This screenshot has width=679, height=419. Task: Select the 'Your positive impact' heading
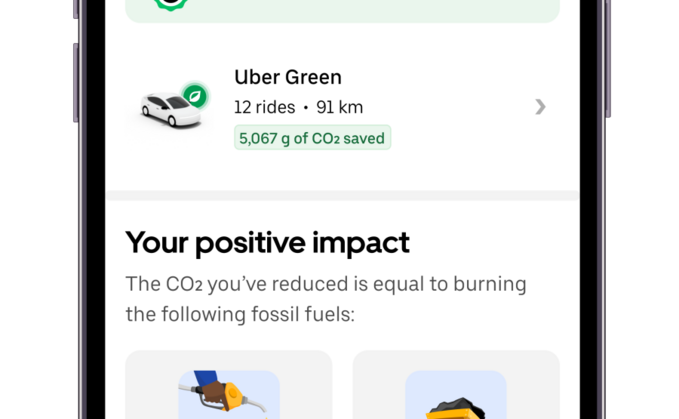pyautogui.click(x=267, y=243)
